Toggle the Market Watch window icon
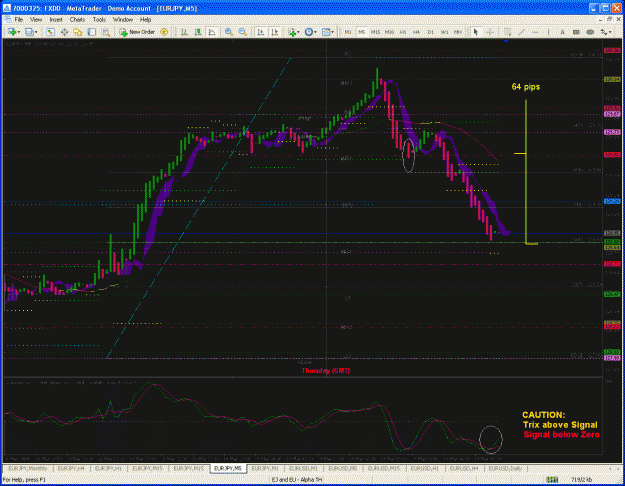This screenshot has height=486, width=625. tap(50, 32)
